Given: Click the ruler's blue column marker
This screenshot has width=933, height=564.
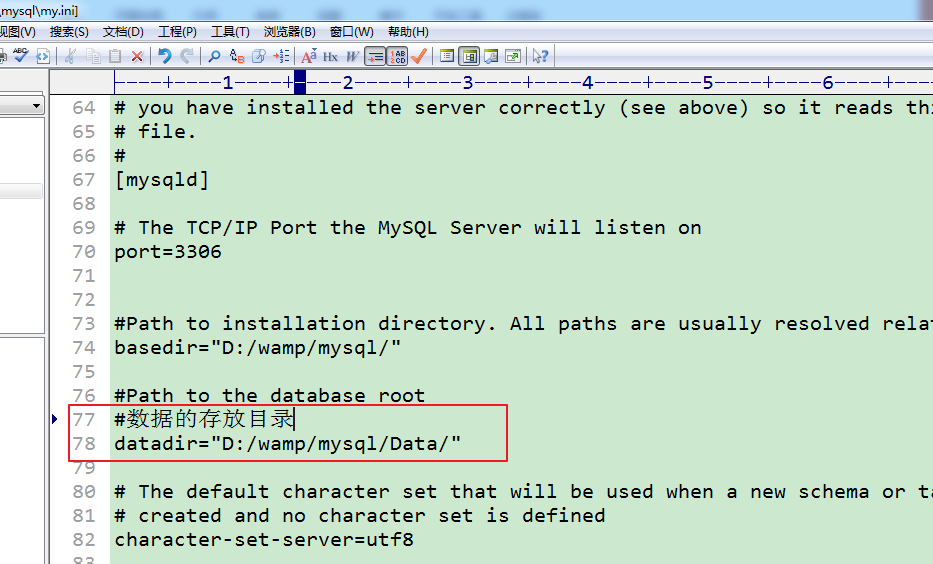Looking at the screenshot, I should pyautogui.click(x=300, y=82).
